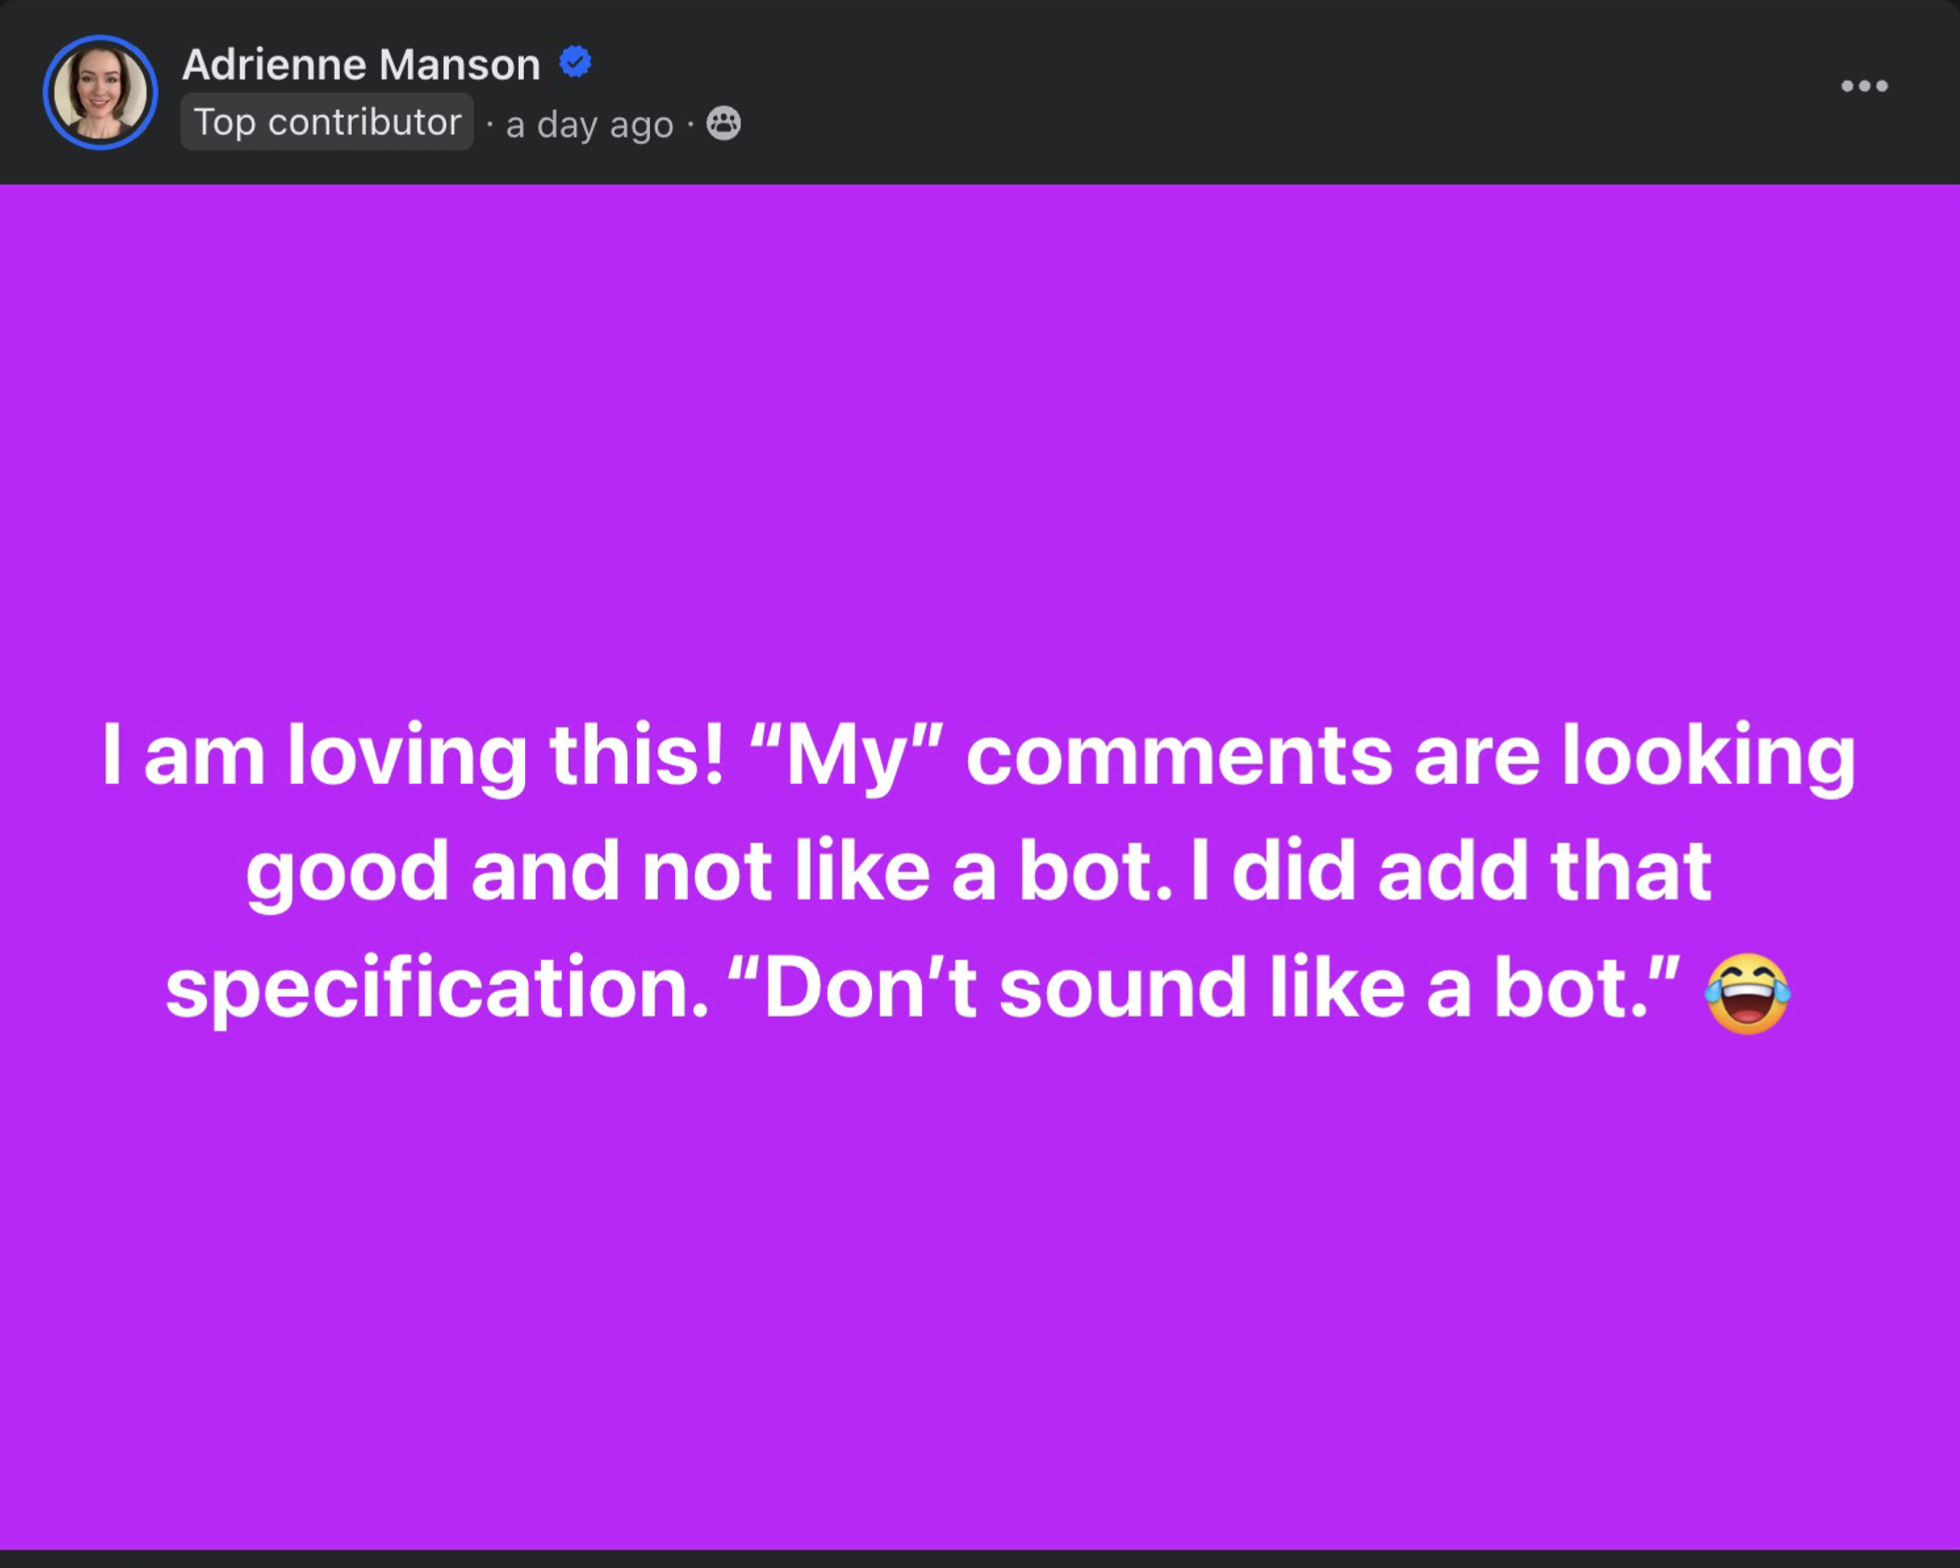1960x1568 pixels.
Task: Click the words 'I did add that'
Action: [x=1451, y=872]
